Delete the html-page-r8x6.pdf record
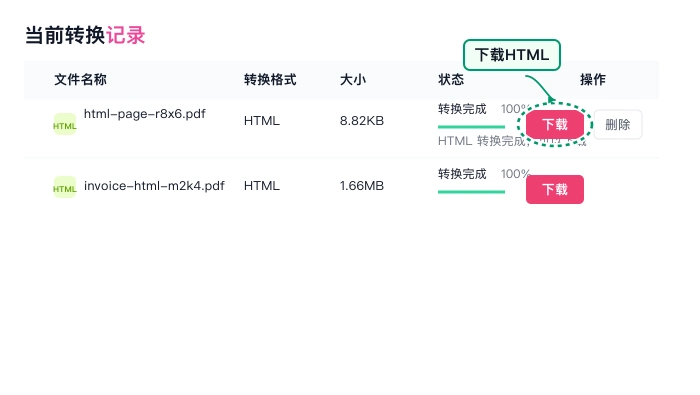The height and width of the screenshot is (395, 700). tap(618, 125)
